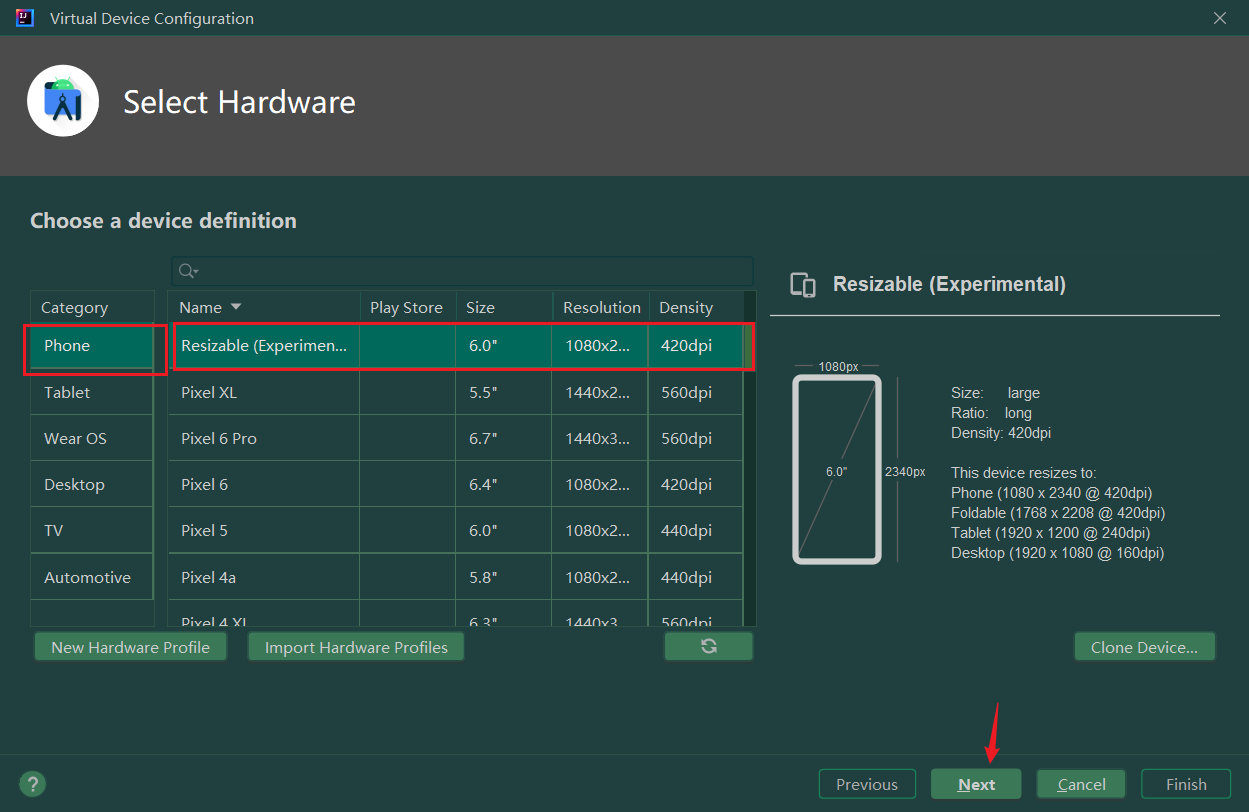Select the Automotive category

pos(91,577)
